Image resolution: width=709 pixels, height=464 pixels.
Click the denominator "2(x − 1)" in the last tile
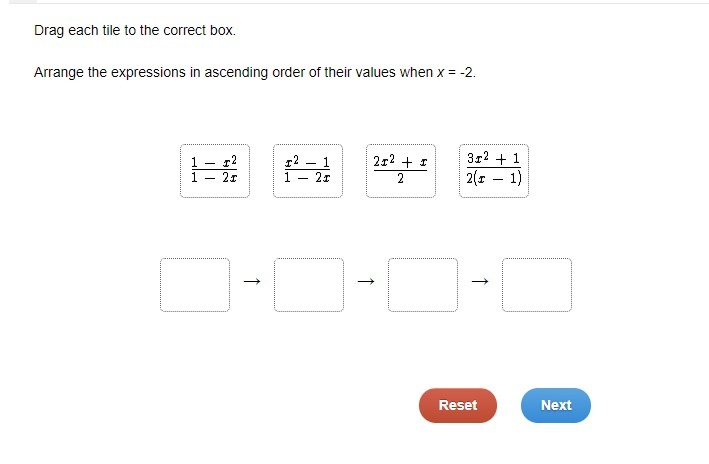493,181
